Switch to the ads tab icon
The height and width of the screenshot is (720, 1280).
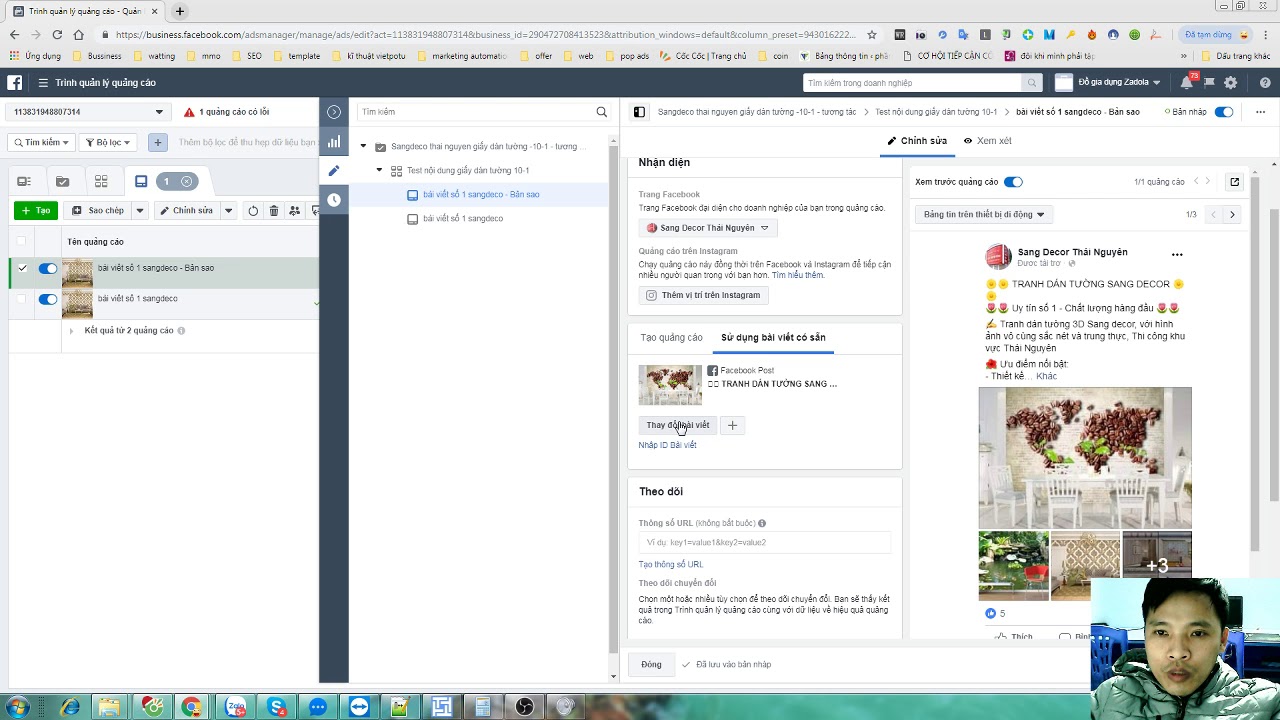click(141, 181)
